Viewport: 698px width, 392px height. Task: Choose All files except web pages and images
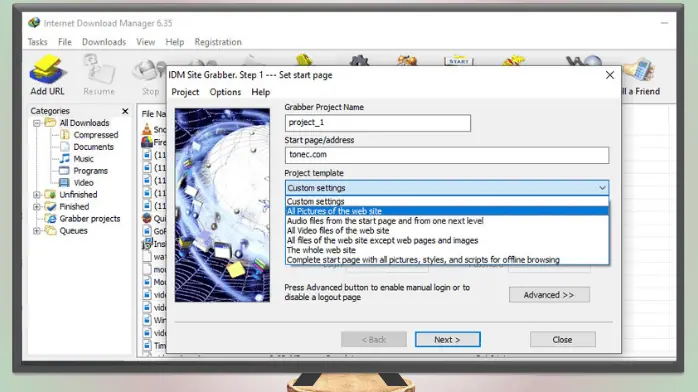tap(447, 240)
